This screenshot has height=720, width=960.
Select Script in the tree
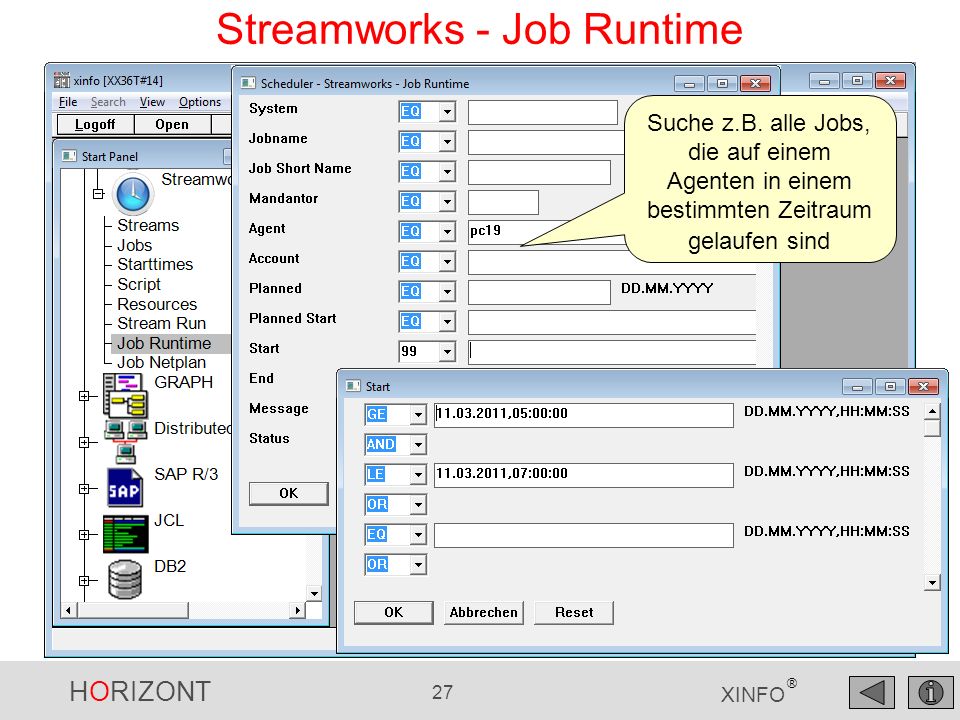coord(139,285)
